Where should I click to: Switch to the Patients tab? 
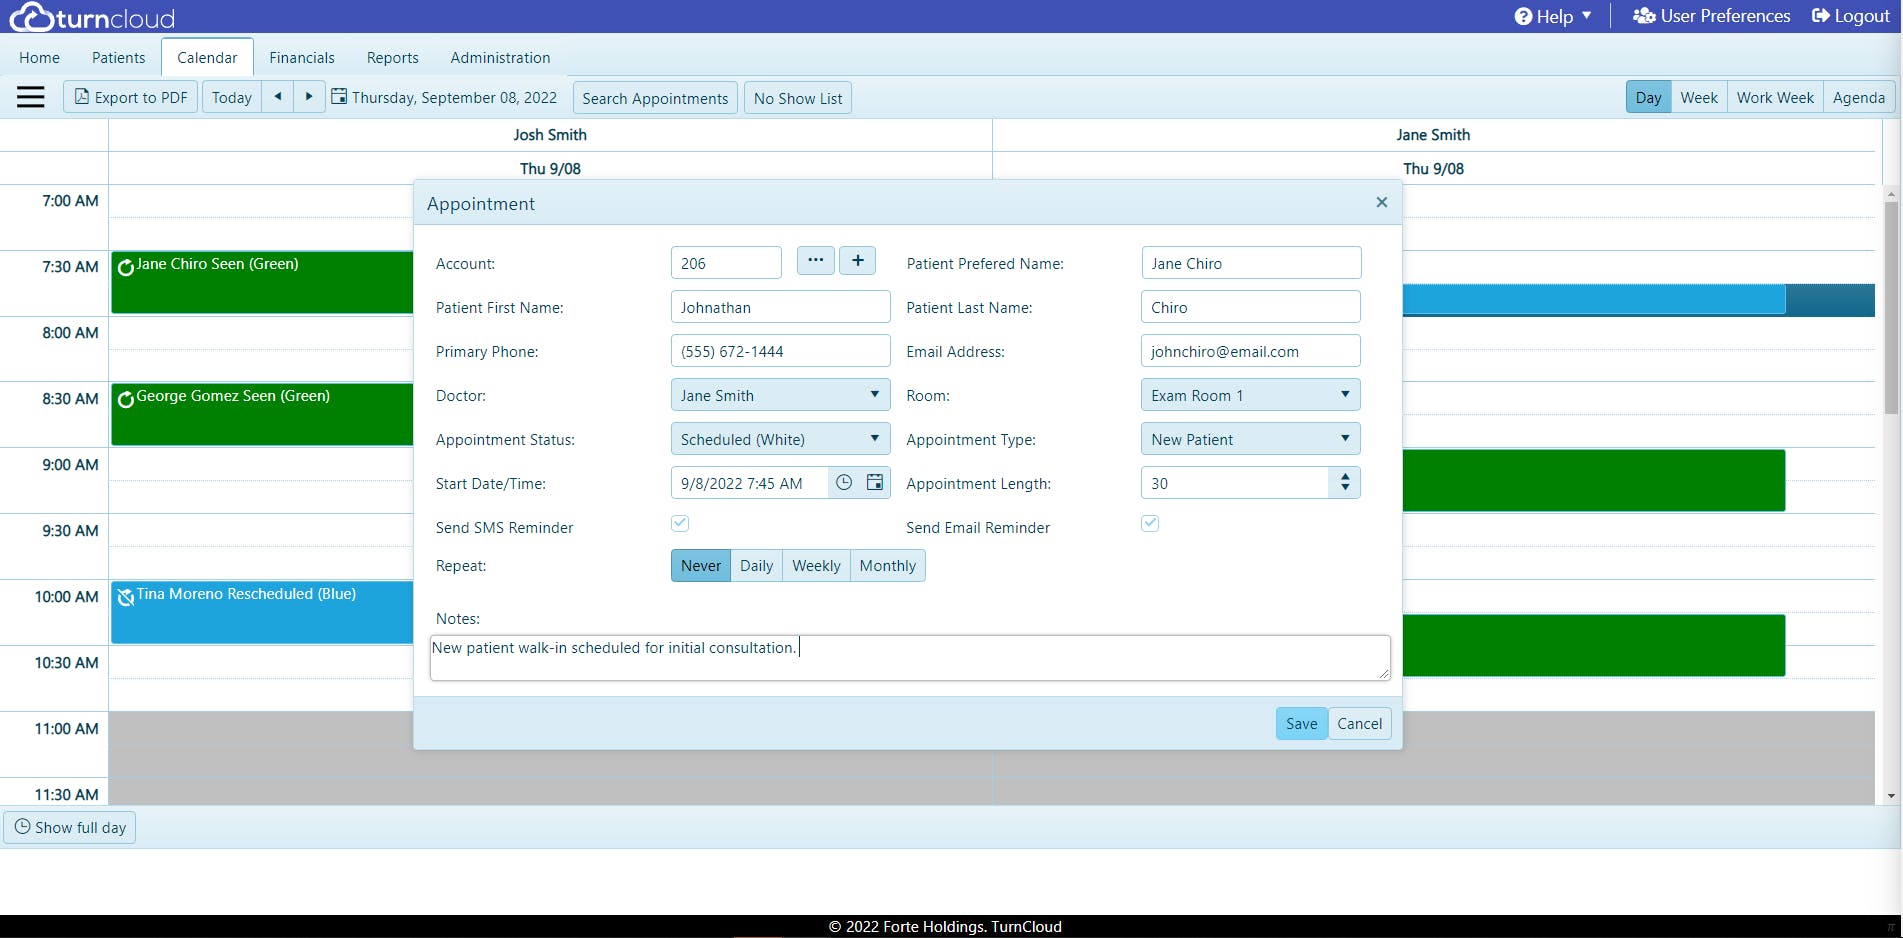click(117, 57)
